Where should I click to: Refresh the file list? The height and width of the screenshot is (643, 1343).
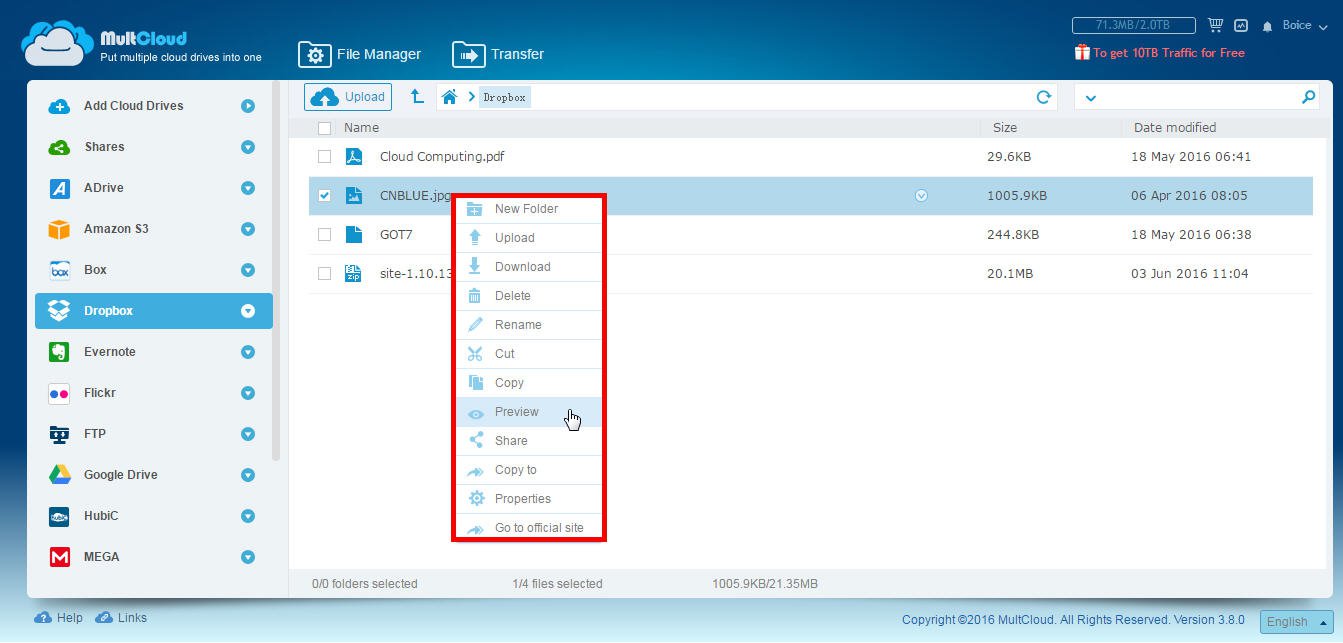1043,97
